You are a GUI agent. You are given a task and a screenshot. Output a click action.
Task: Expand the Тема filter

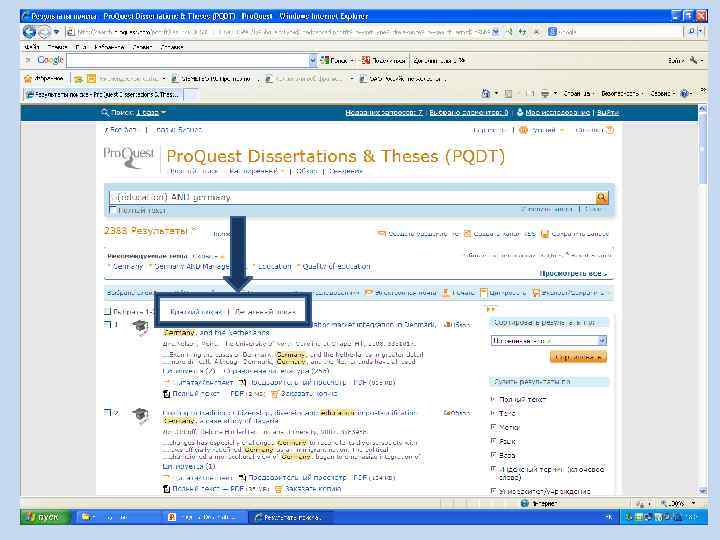(x=494, y=413)
